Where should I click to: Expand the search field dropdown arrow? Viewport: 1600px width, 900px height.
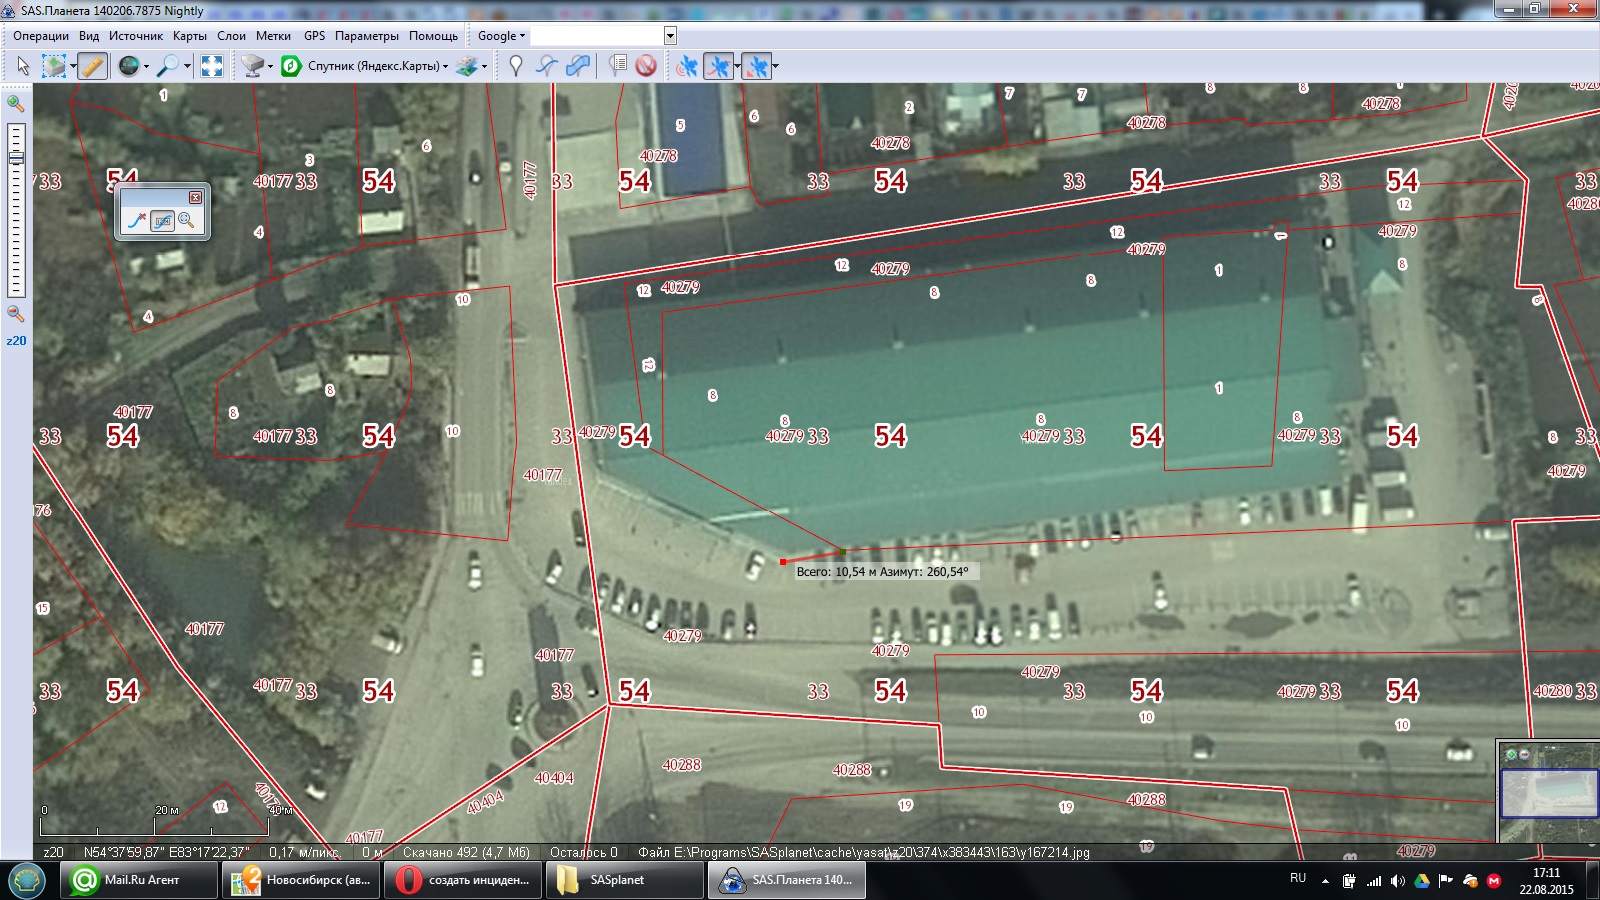(x=670, y=36)
